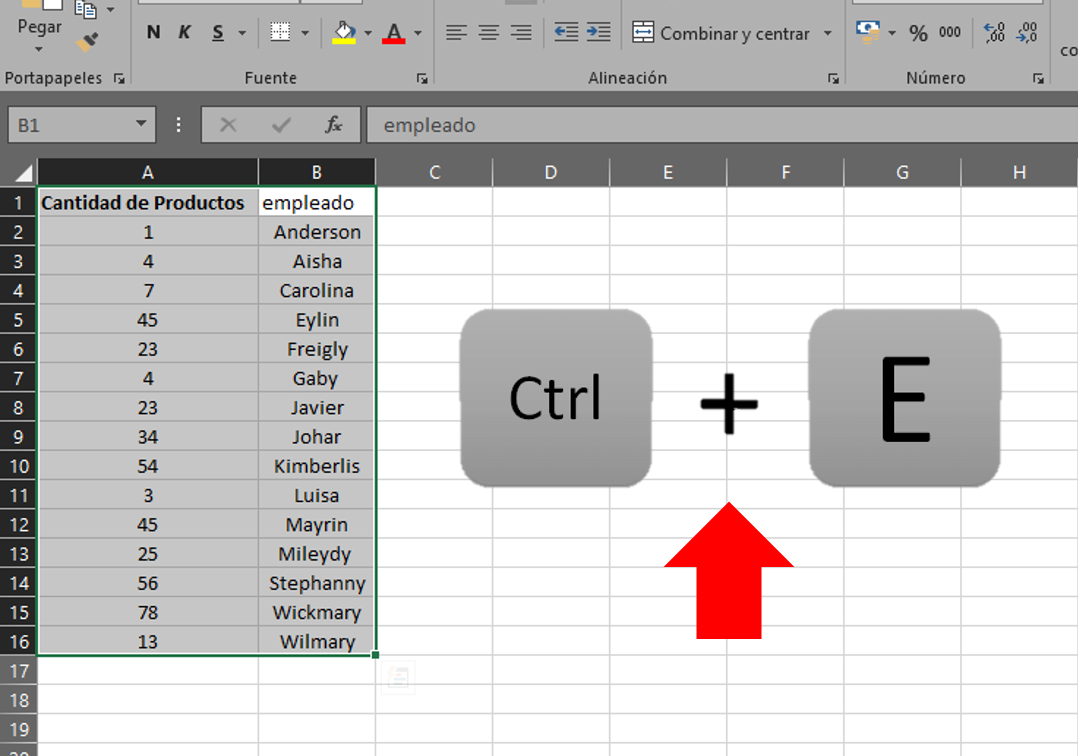Screen dimensions: 1078x756
Task: Select cell B1 empleado
Action: [316, 203]
